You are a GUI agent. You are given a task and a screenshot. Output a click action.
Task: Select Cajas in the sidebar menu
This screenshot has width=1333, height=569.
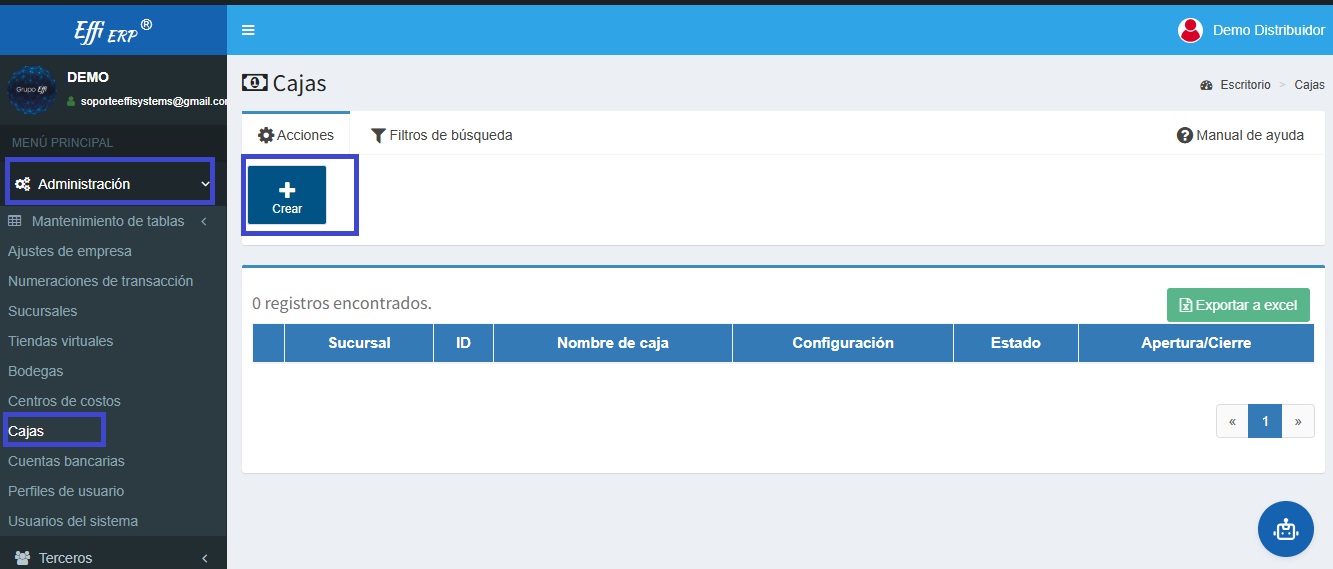coord(26,431)
